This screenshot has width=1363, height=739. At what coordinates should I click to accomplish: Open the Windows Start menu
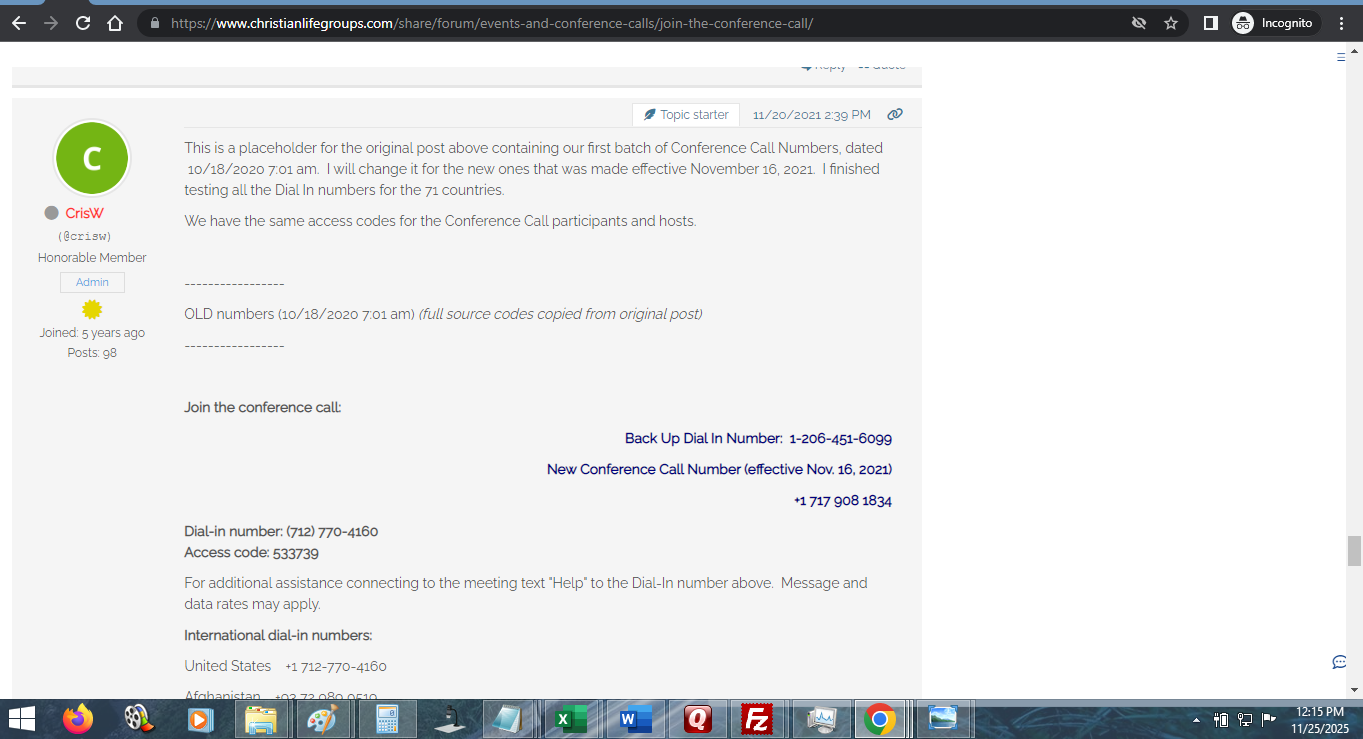click(x=21, y=719)
